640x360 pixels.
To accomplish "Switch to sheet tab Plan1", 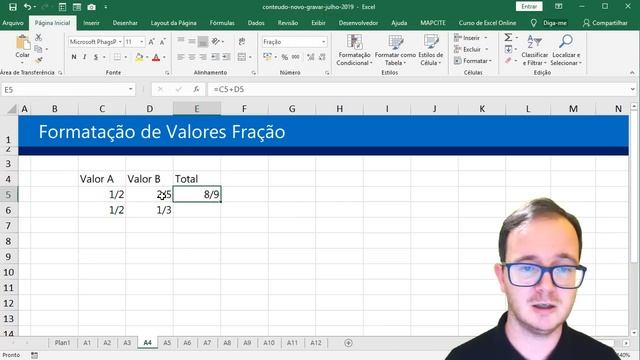I will [x=62, y=343].
